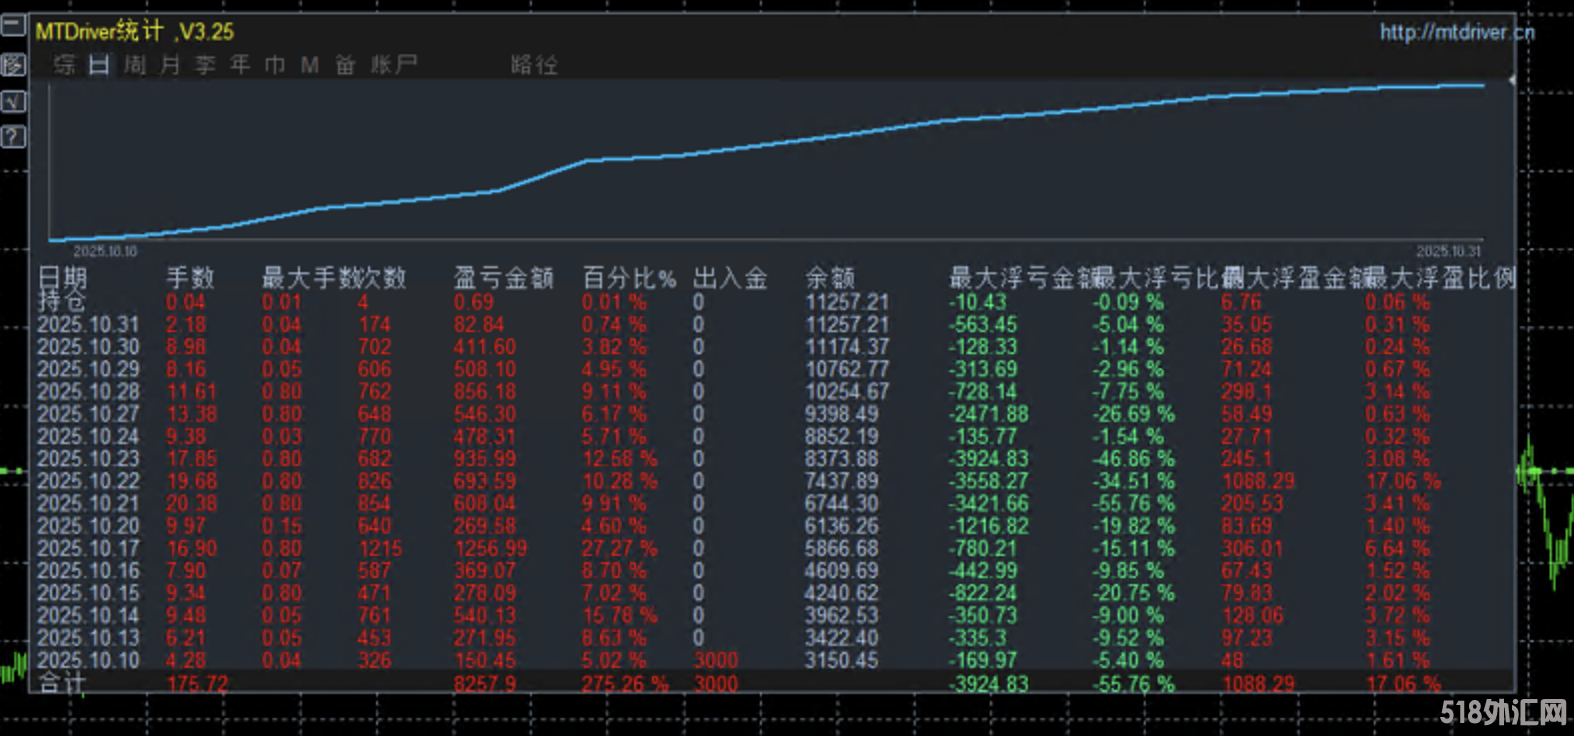This screenshot has width=1574, height=736.
Task: Click the -2471.88 floating loss value
Action: [988, 414]
